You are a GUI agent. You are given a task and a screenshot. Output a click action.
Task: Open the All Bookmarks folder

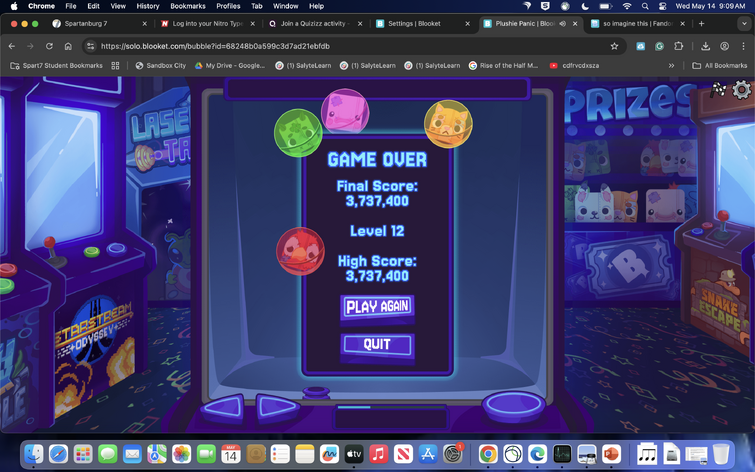pos(719,66)
